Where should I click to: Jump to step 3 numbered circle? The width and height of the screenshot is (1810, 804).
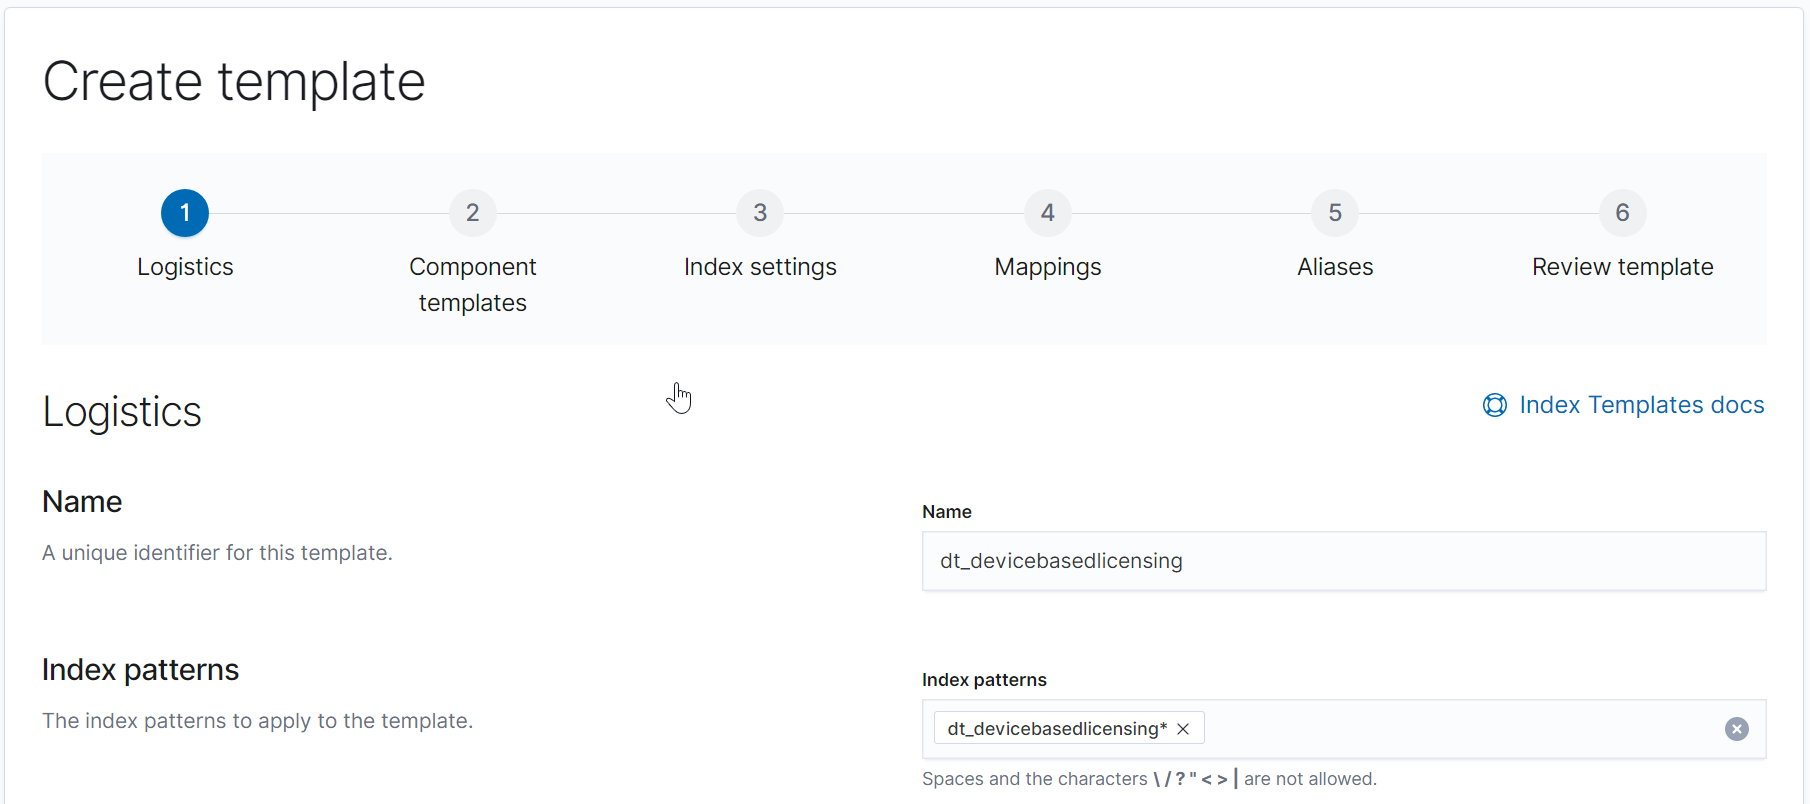pyautogui.click(x=760, y=213)
